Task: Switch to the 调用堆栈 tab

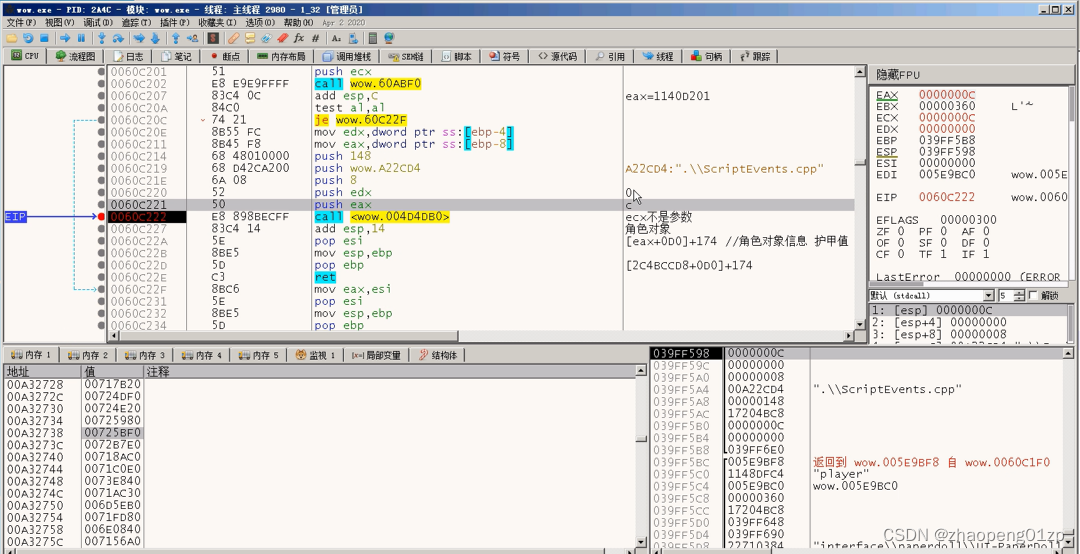Action: 346,57
